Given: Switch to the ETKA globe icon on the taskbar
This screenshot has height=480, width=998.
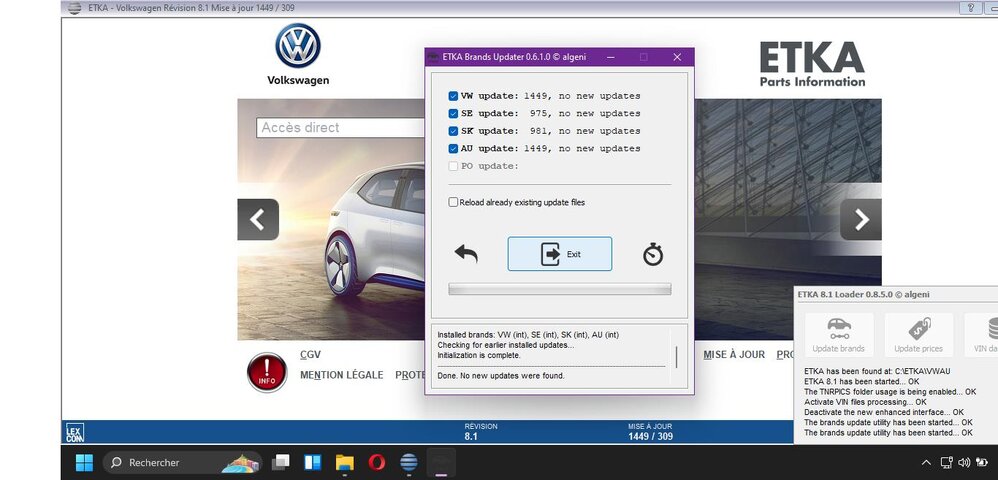Looking at the screenshot, I should [409, 462].
